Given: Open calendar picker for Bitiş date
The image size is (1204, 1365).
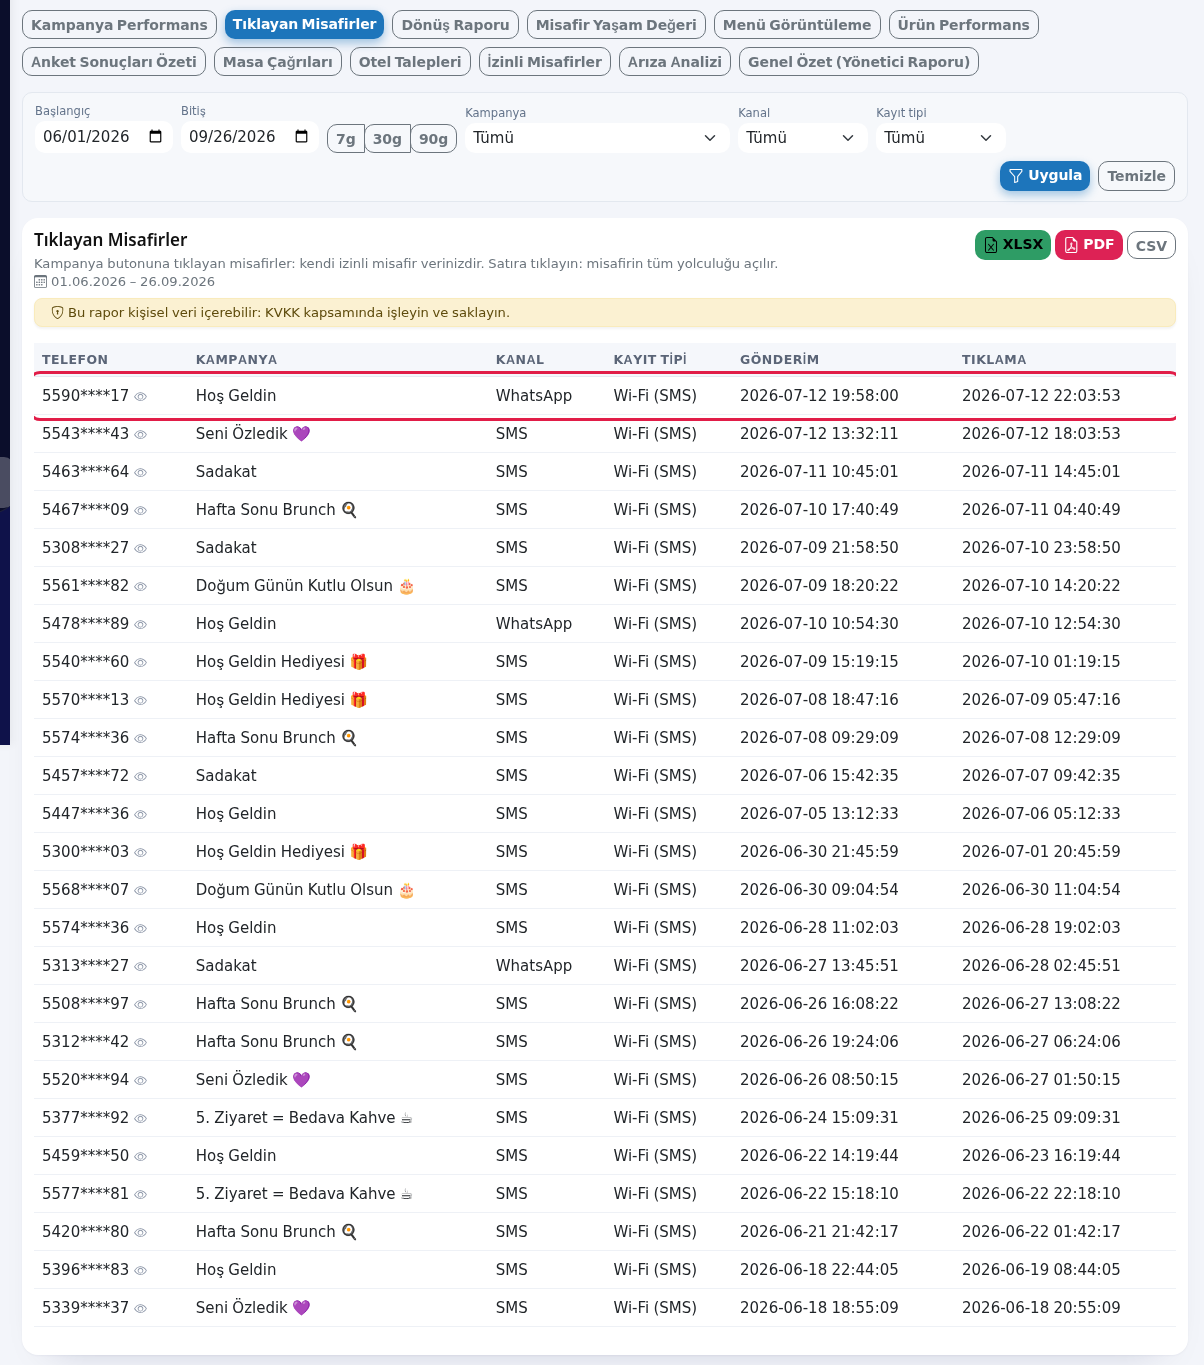Looking at the screenshot, I should point(302,137).
